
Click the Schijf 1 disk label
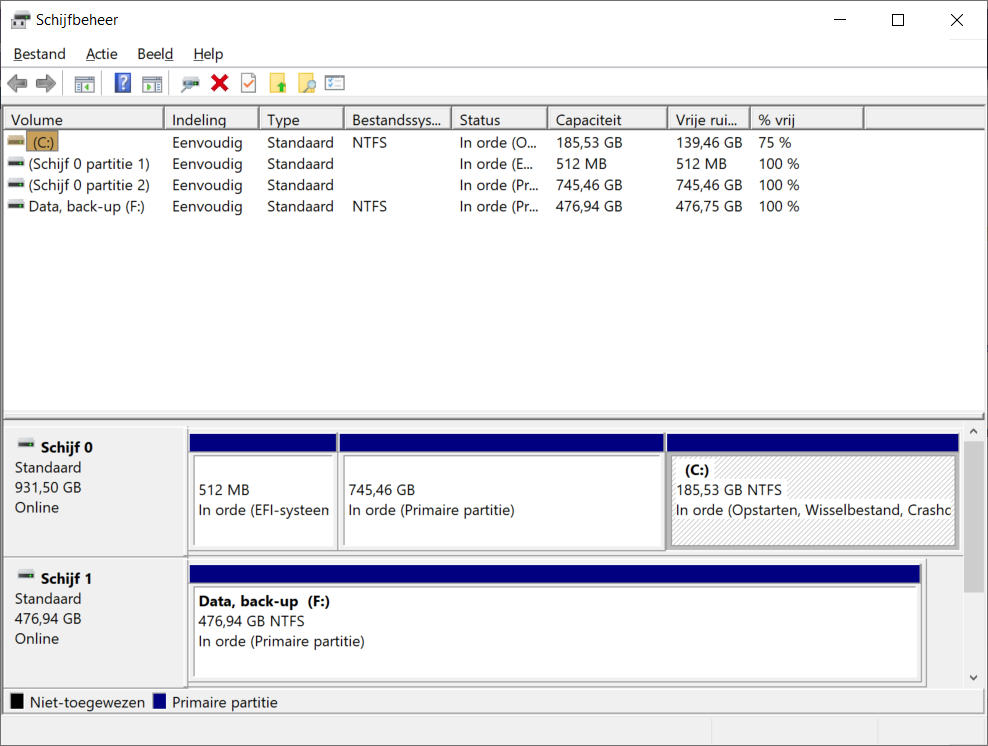(66, 578)
